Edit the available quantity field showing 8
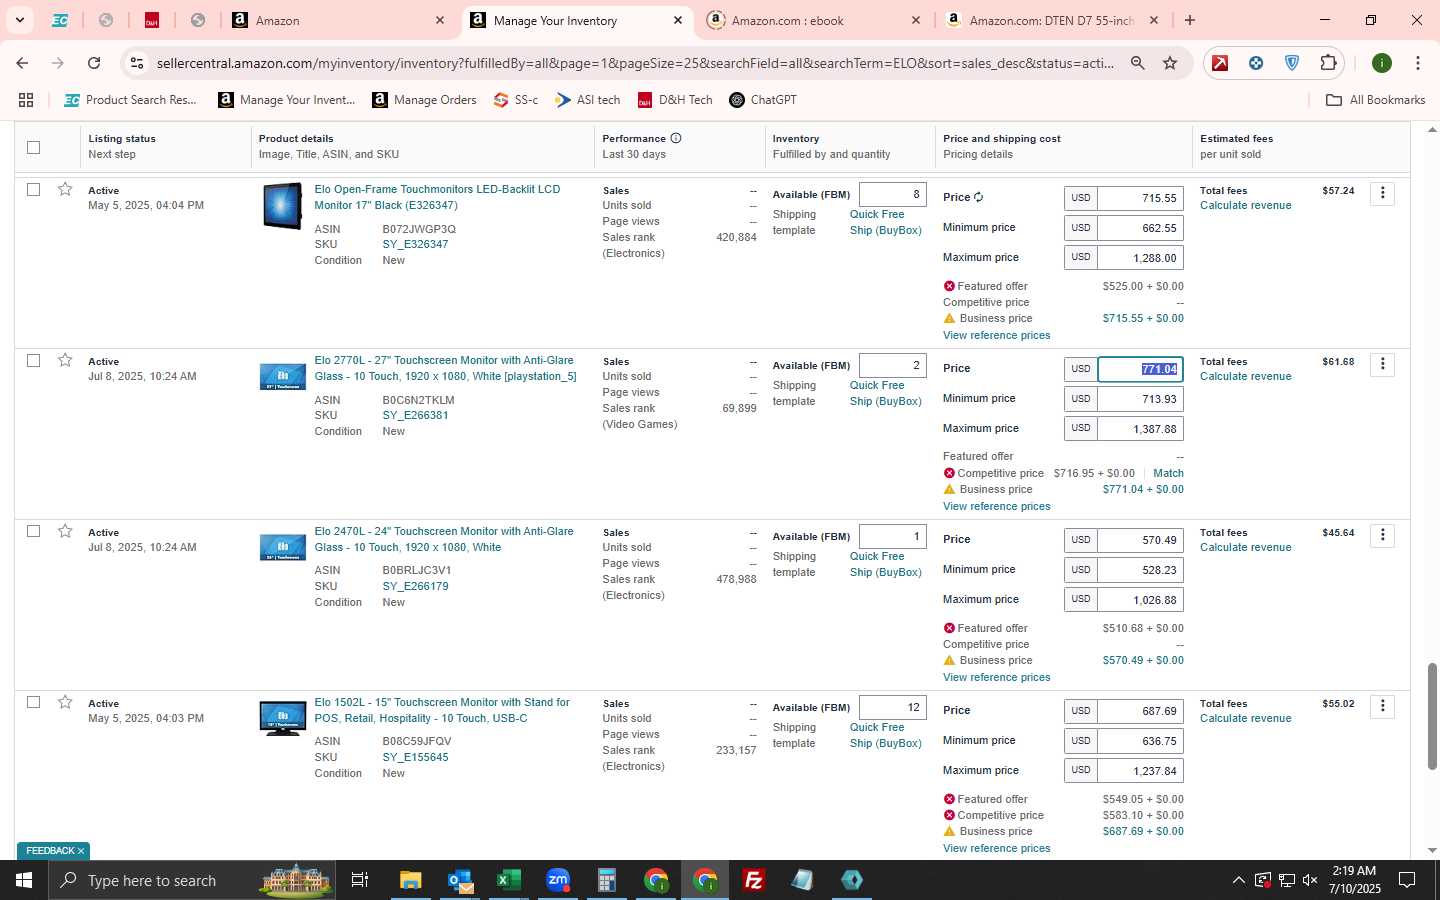Screen dimensions: 1440x900 click(892, 195)
